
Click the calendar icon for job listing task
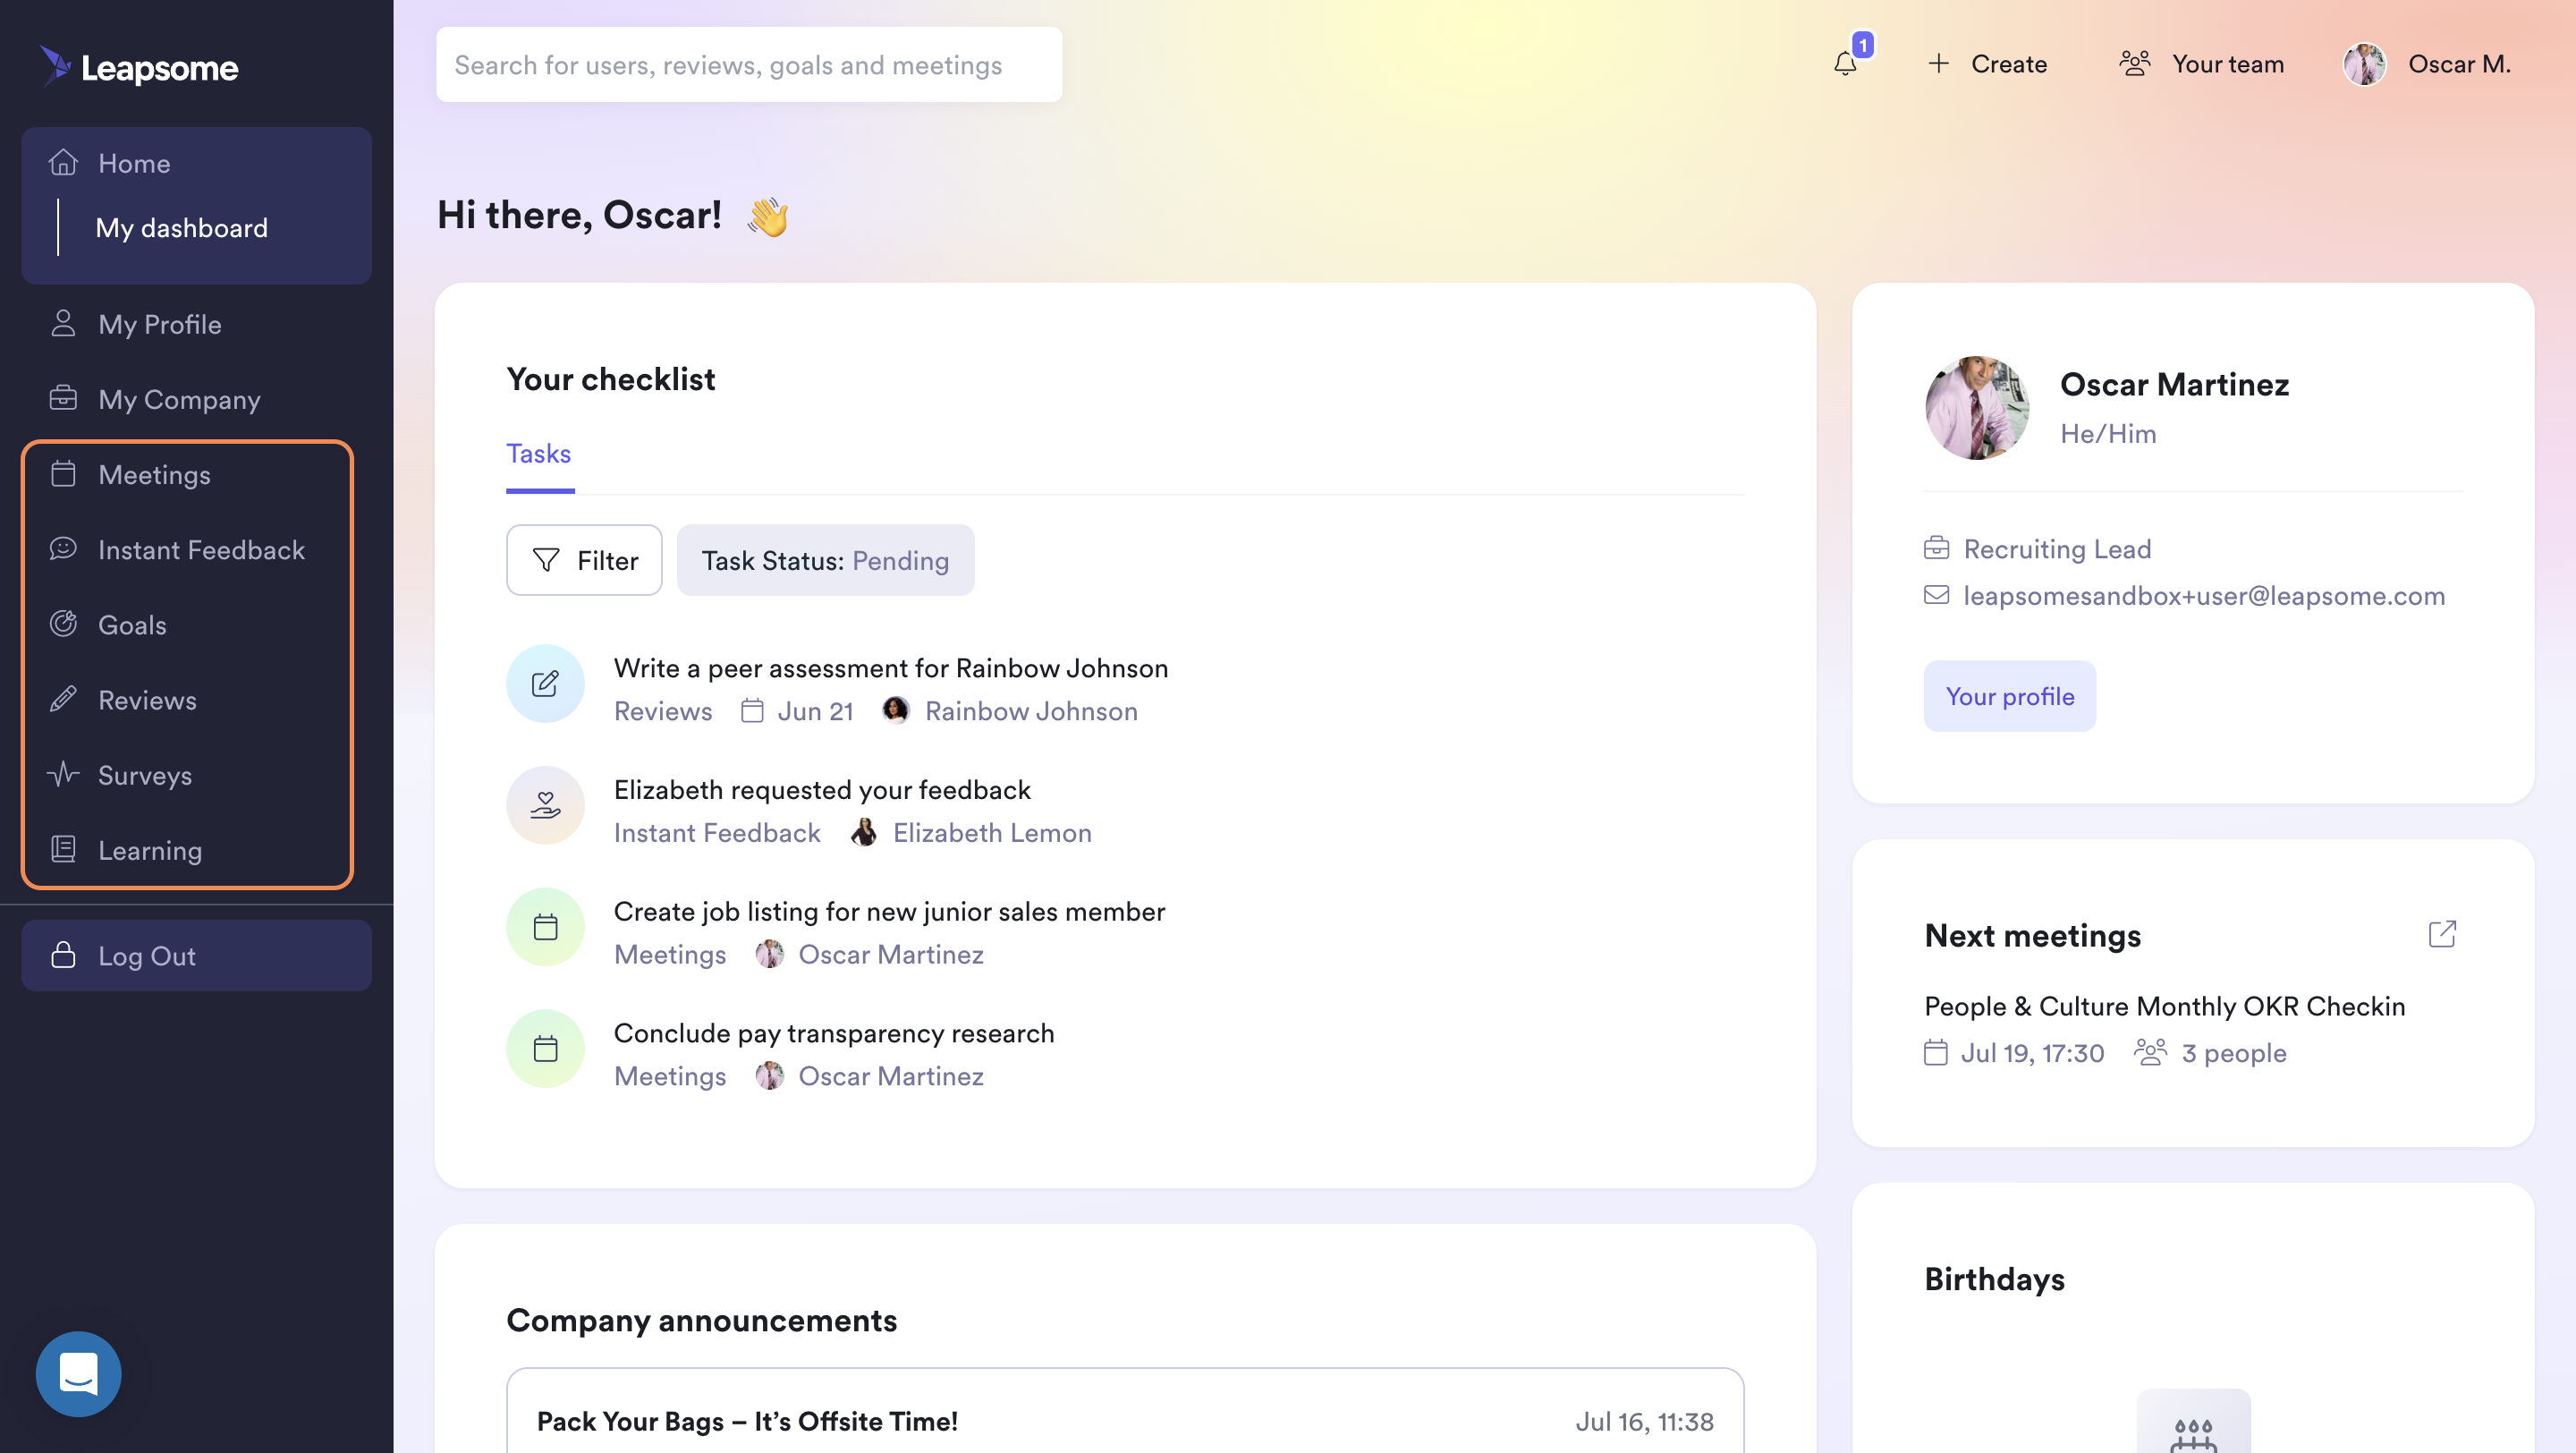545,927
